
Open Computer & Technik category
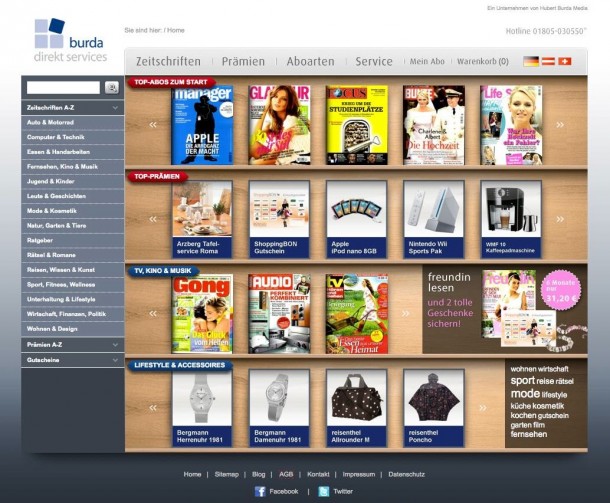click(x=73, y=137)
